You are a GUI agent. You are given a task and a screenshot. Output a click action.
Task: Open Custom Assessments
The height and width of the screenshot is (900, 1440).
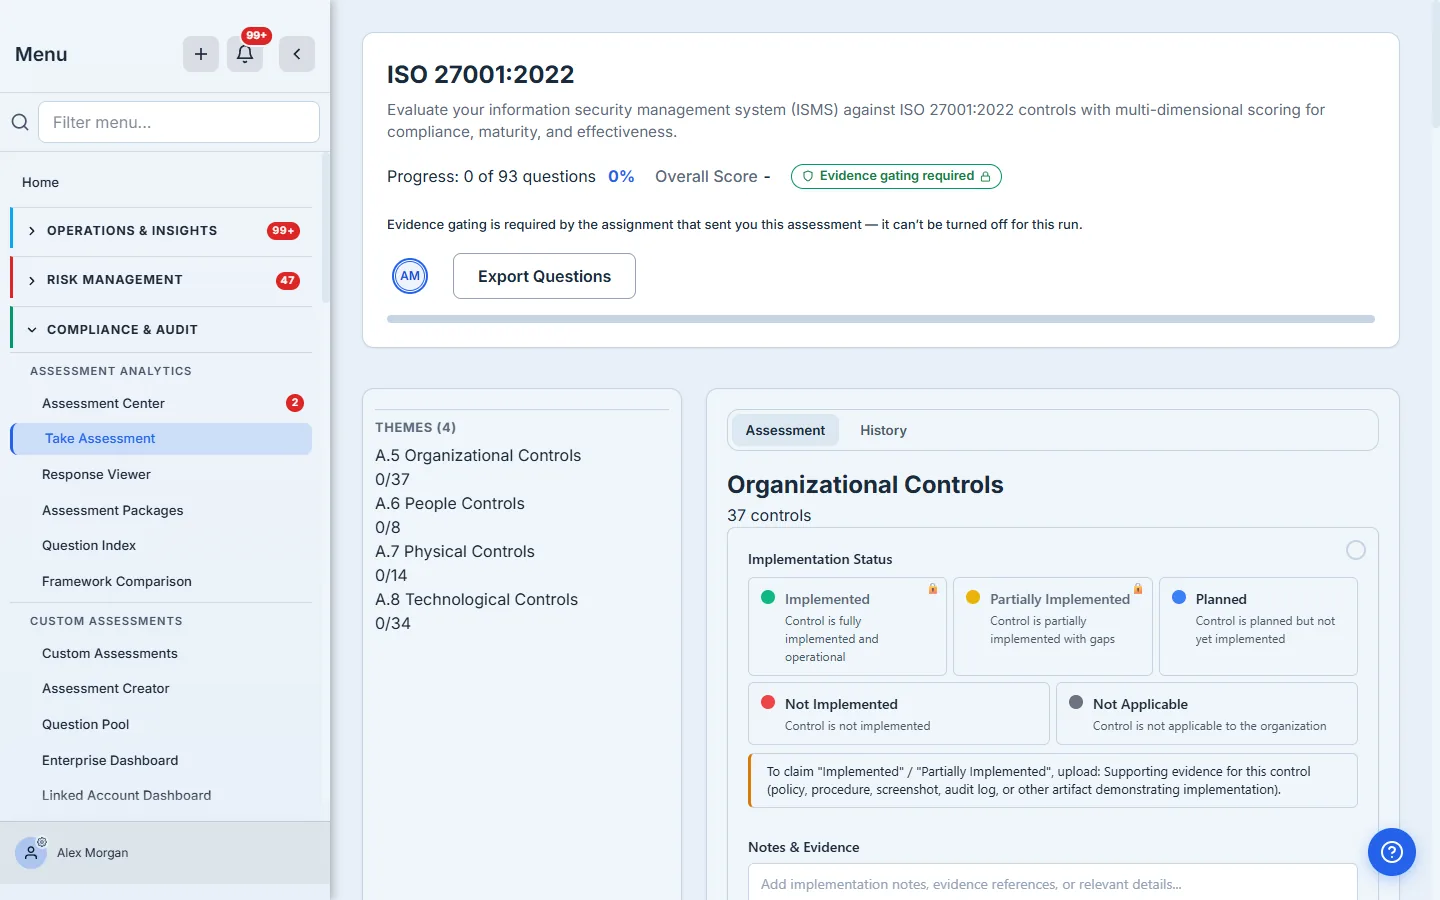coord(161,653)
